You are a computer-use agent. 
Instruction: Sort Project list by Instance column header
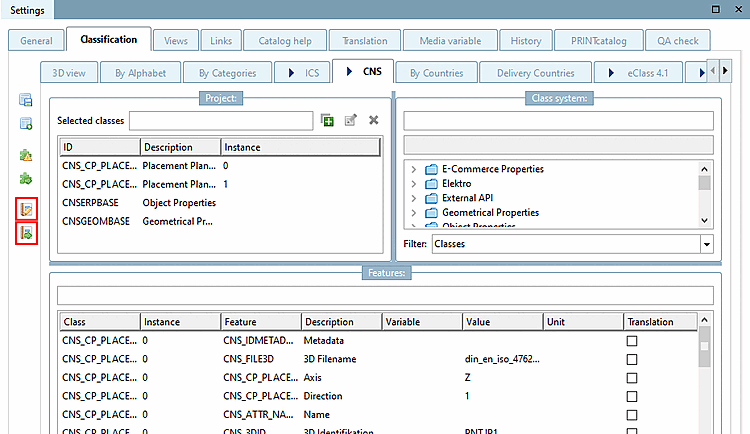pyautogui.click(x=301, y=147)
